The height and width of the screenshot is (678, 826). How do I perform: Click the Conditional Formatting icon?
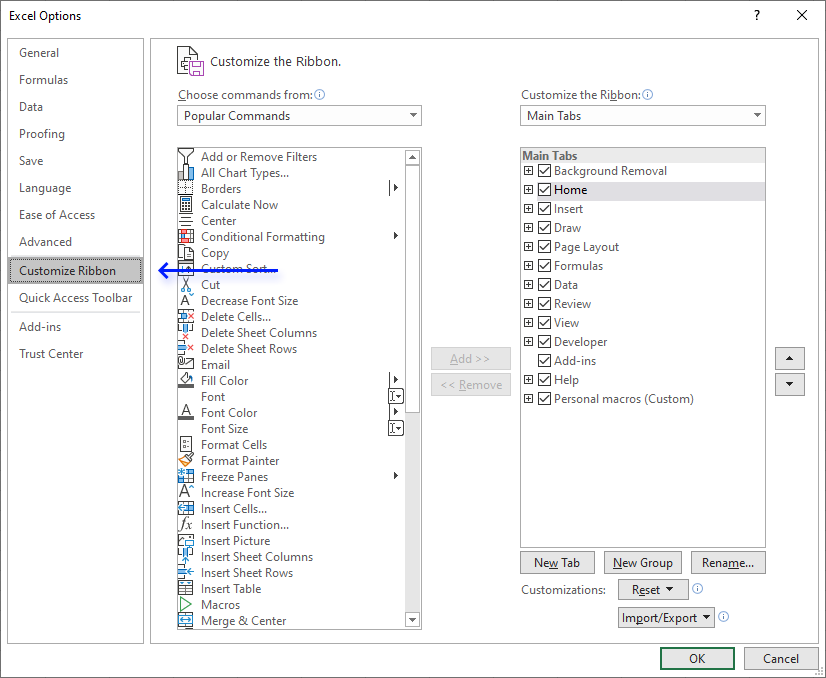tap(185, 237)
